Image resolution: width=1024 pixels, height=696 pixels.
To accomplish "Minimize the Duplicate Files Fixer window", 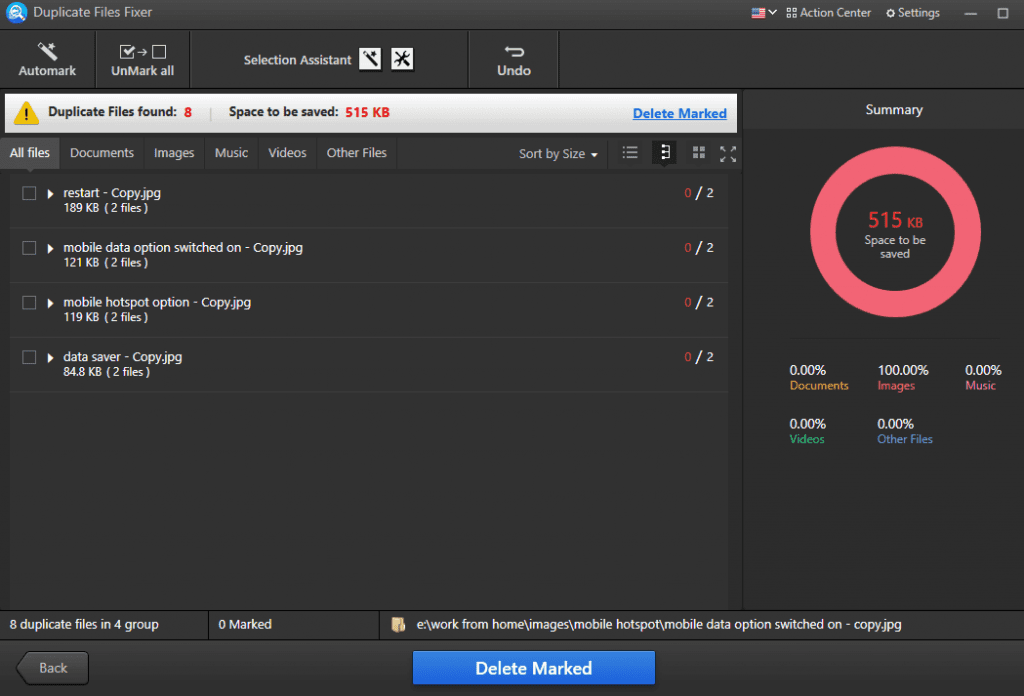I will pyautogui.click(x=970, y=13).
